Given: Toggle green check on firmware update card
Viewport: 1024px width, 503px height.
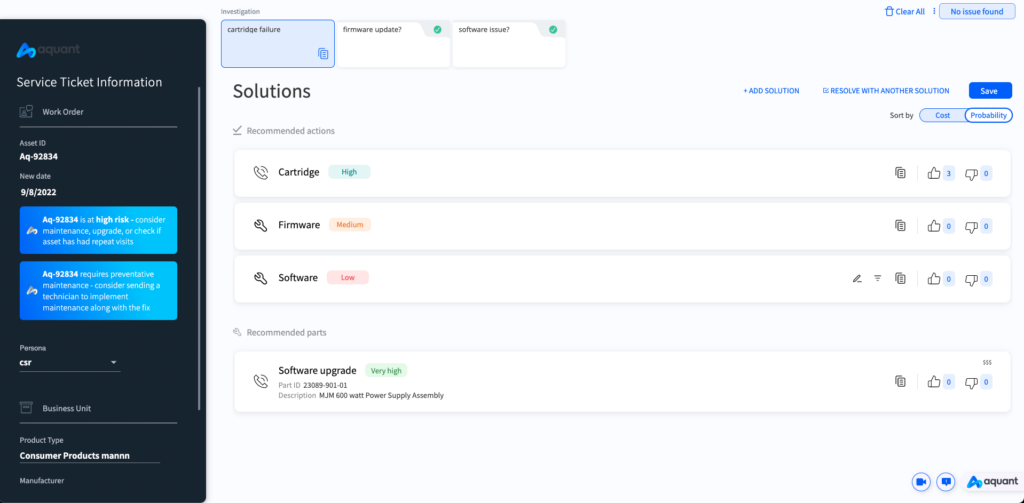Looking at the screenshot, I should (x=437, y=30).
